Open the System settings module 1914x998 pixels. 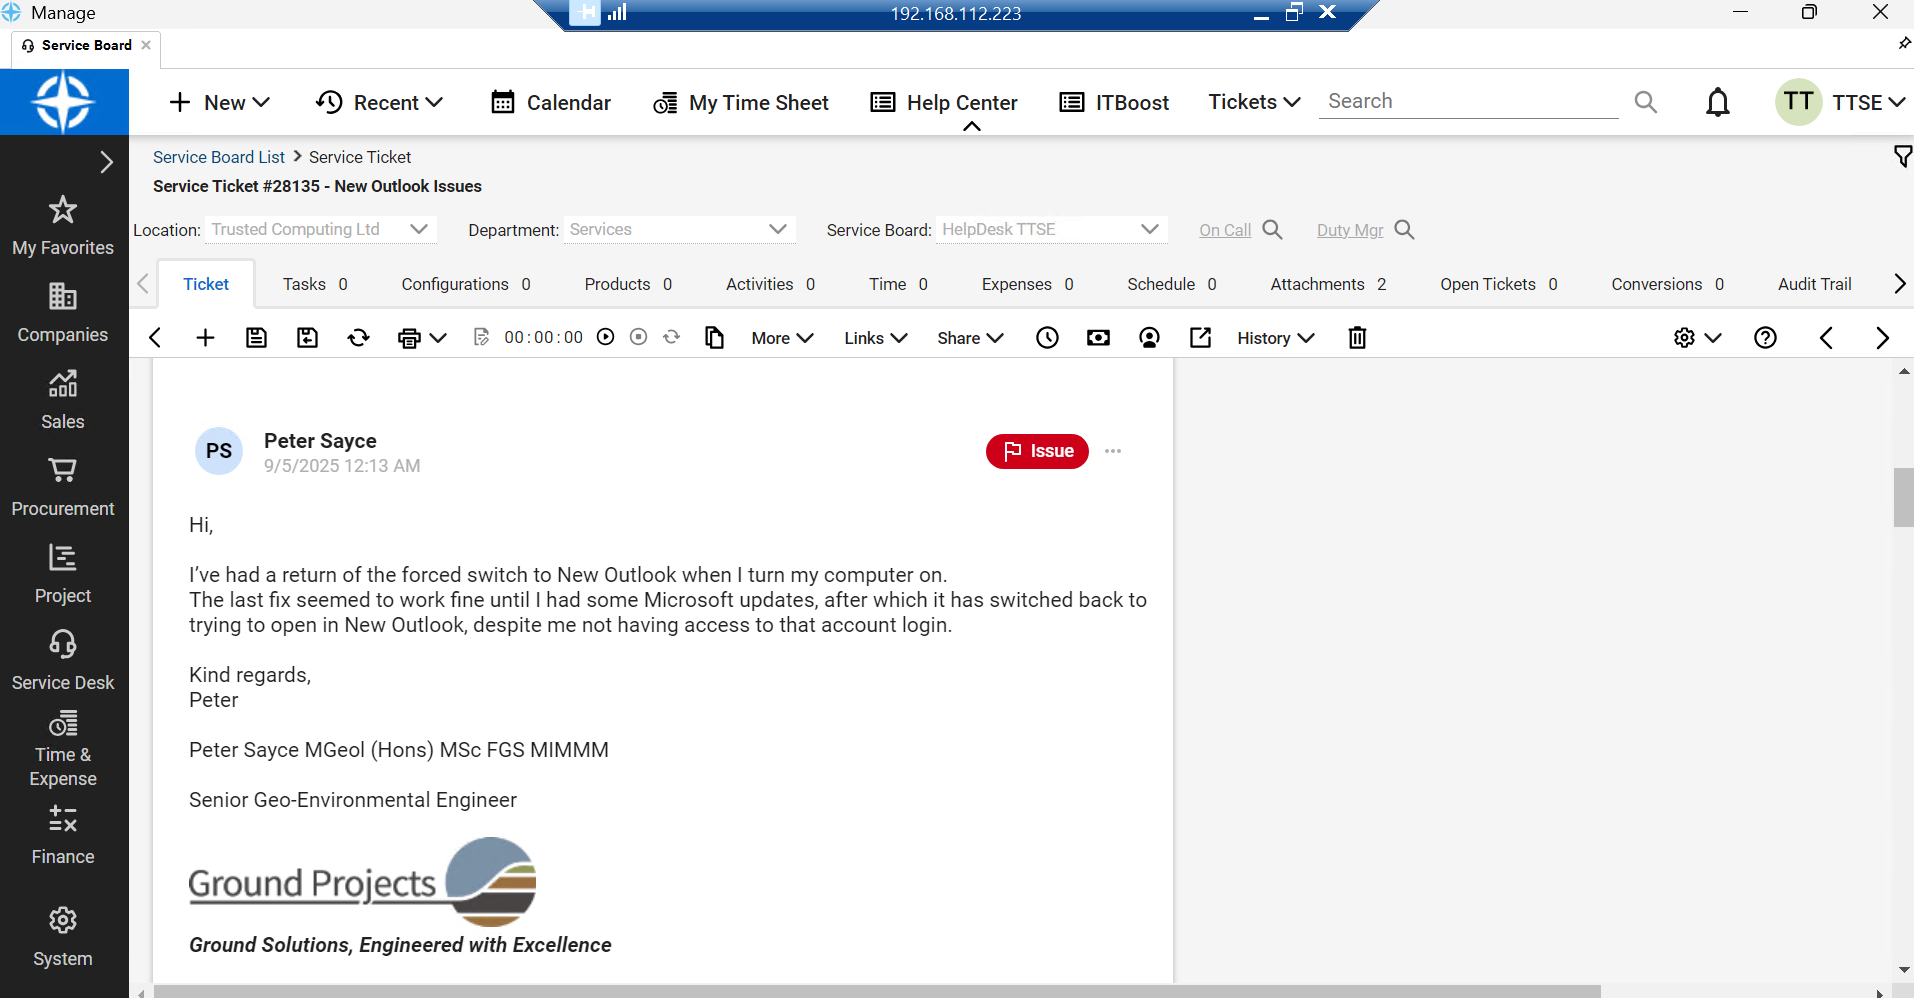click(63, 937)
